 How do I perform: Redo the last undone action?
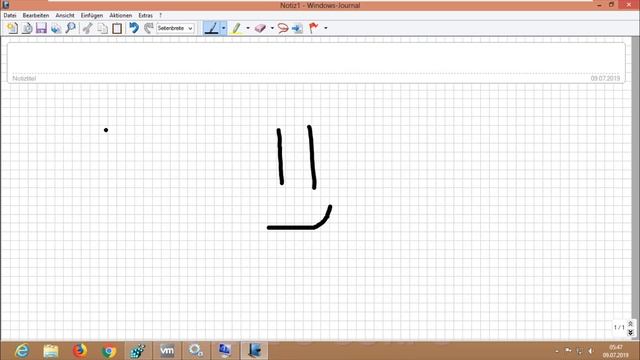tap(149, 28)
